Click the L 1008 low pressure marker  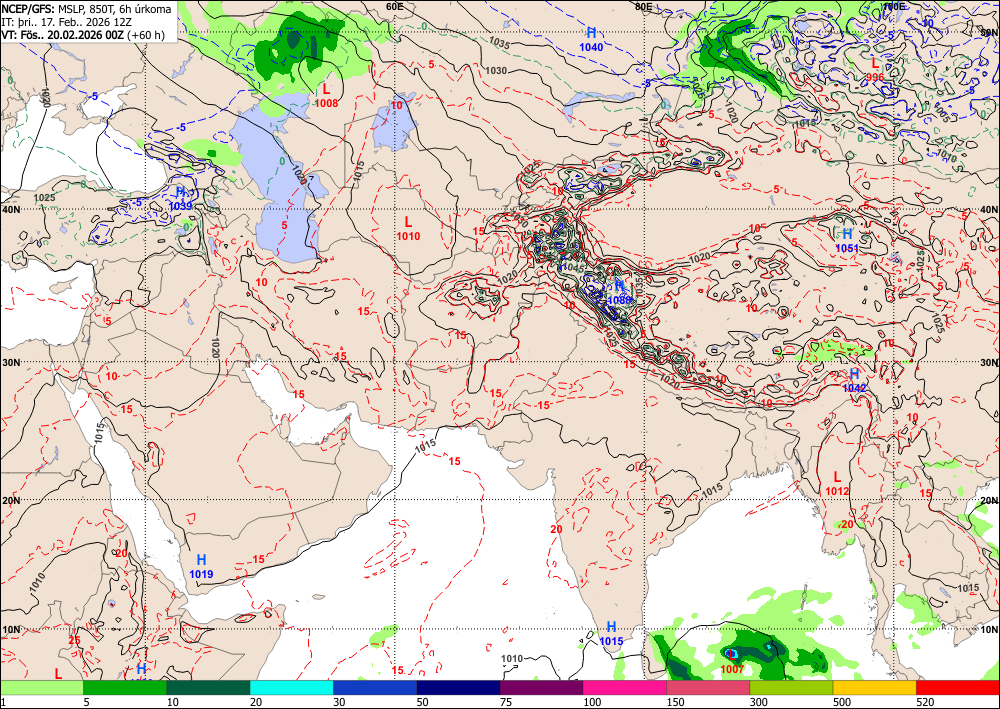[327, 95]
